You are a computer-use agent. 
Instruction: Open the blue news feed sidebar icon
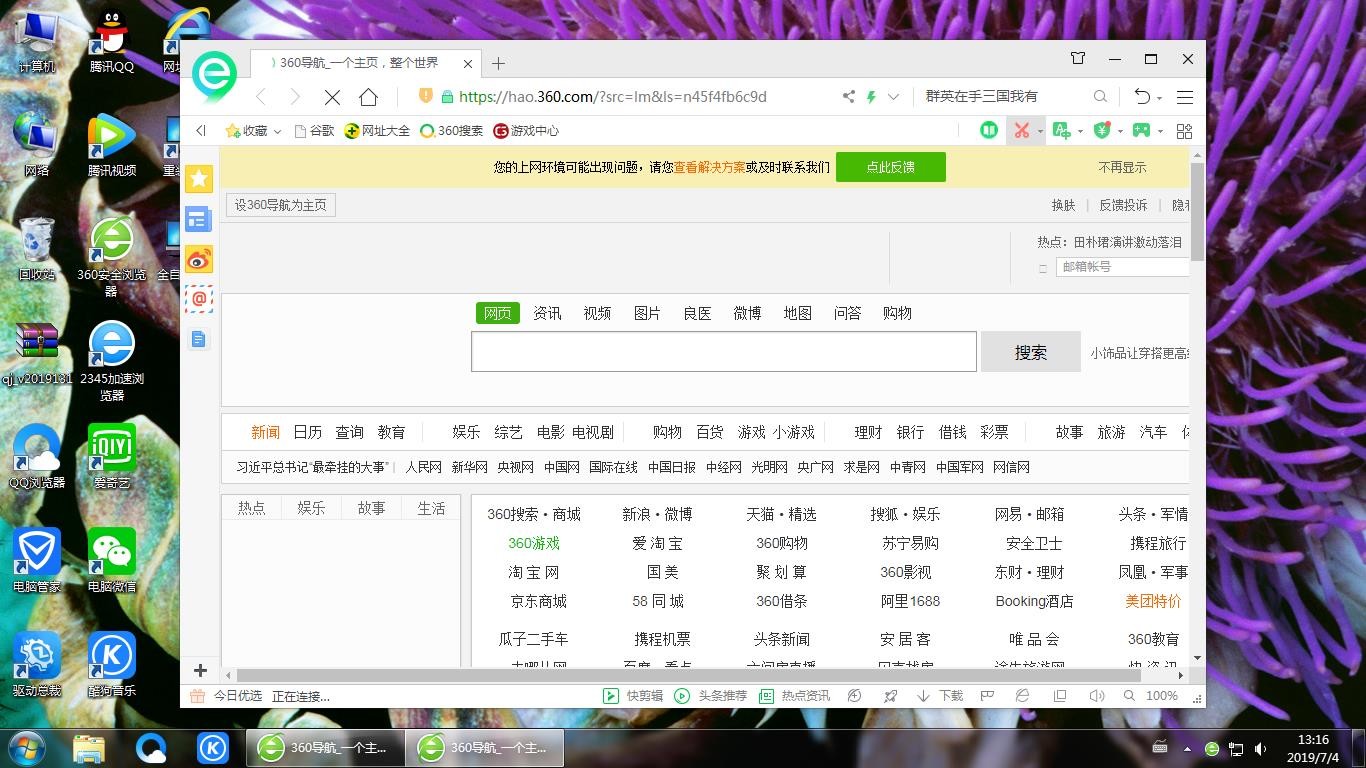(199, 219)
